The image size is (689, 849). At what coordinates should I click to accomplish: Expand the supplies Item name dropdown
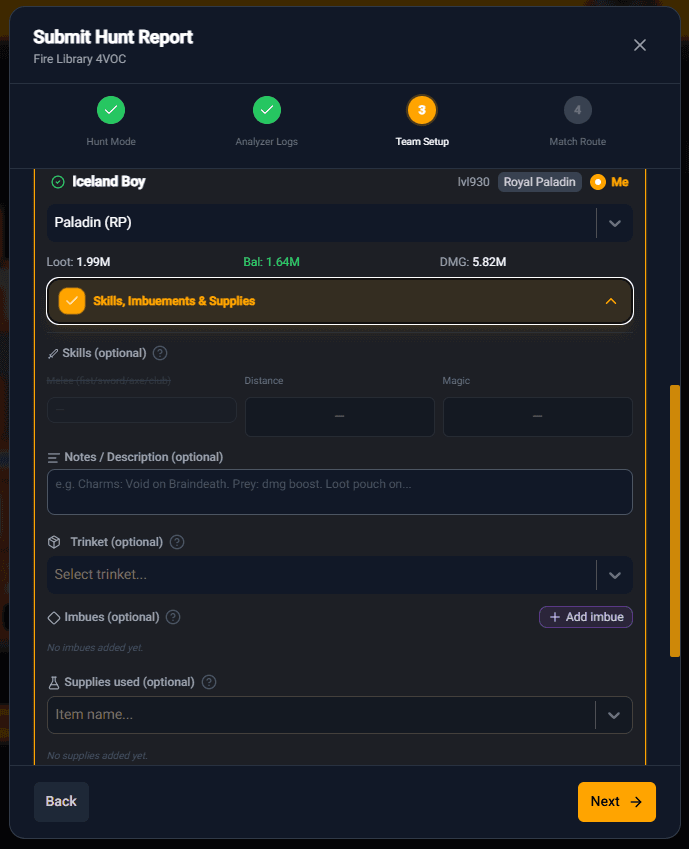point(614,715)
